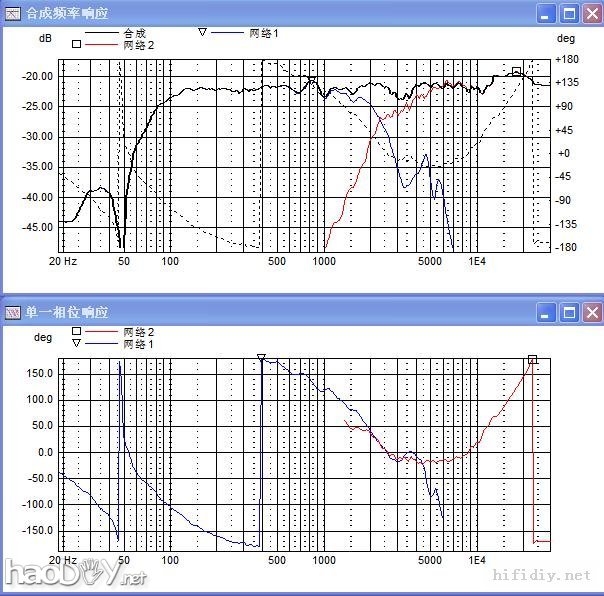Maximize the 单一相位响应 window

point(569,313)
